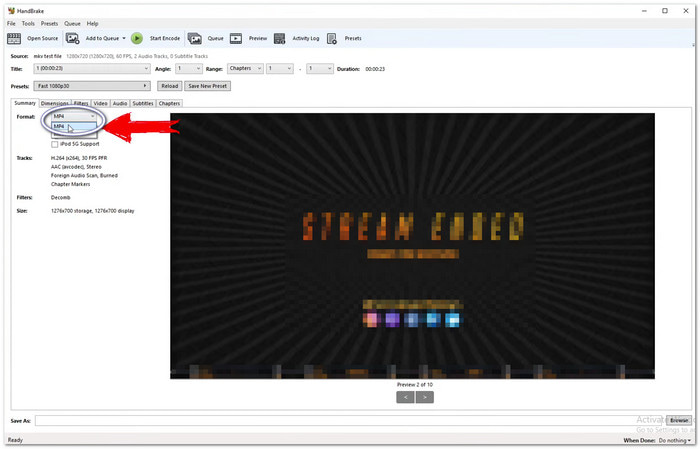Open the When Done dropdown

click(675, 441)
